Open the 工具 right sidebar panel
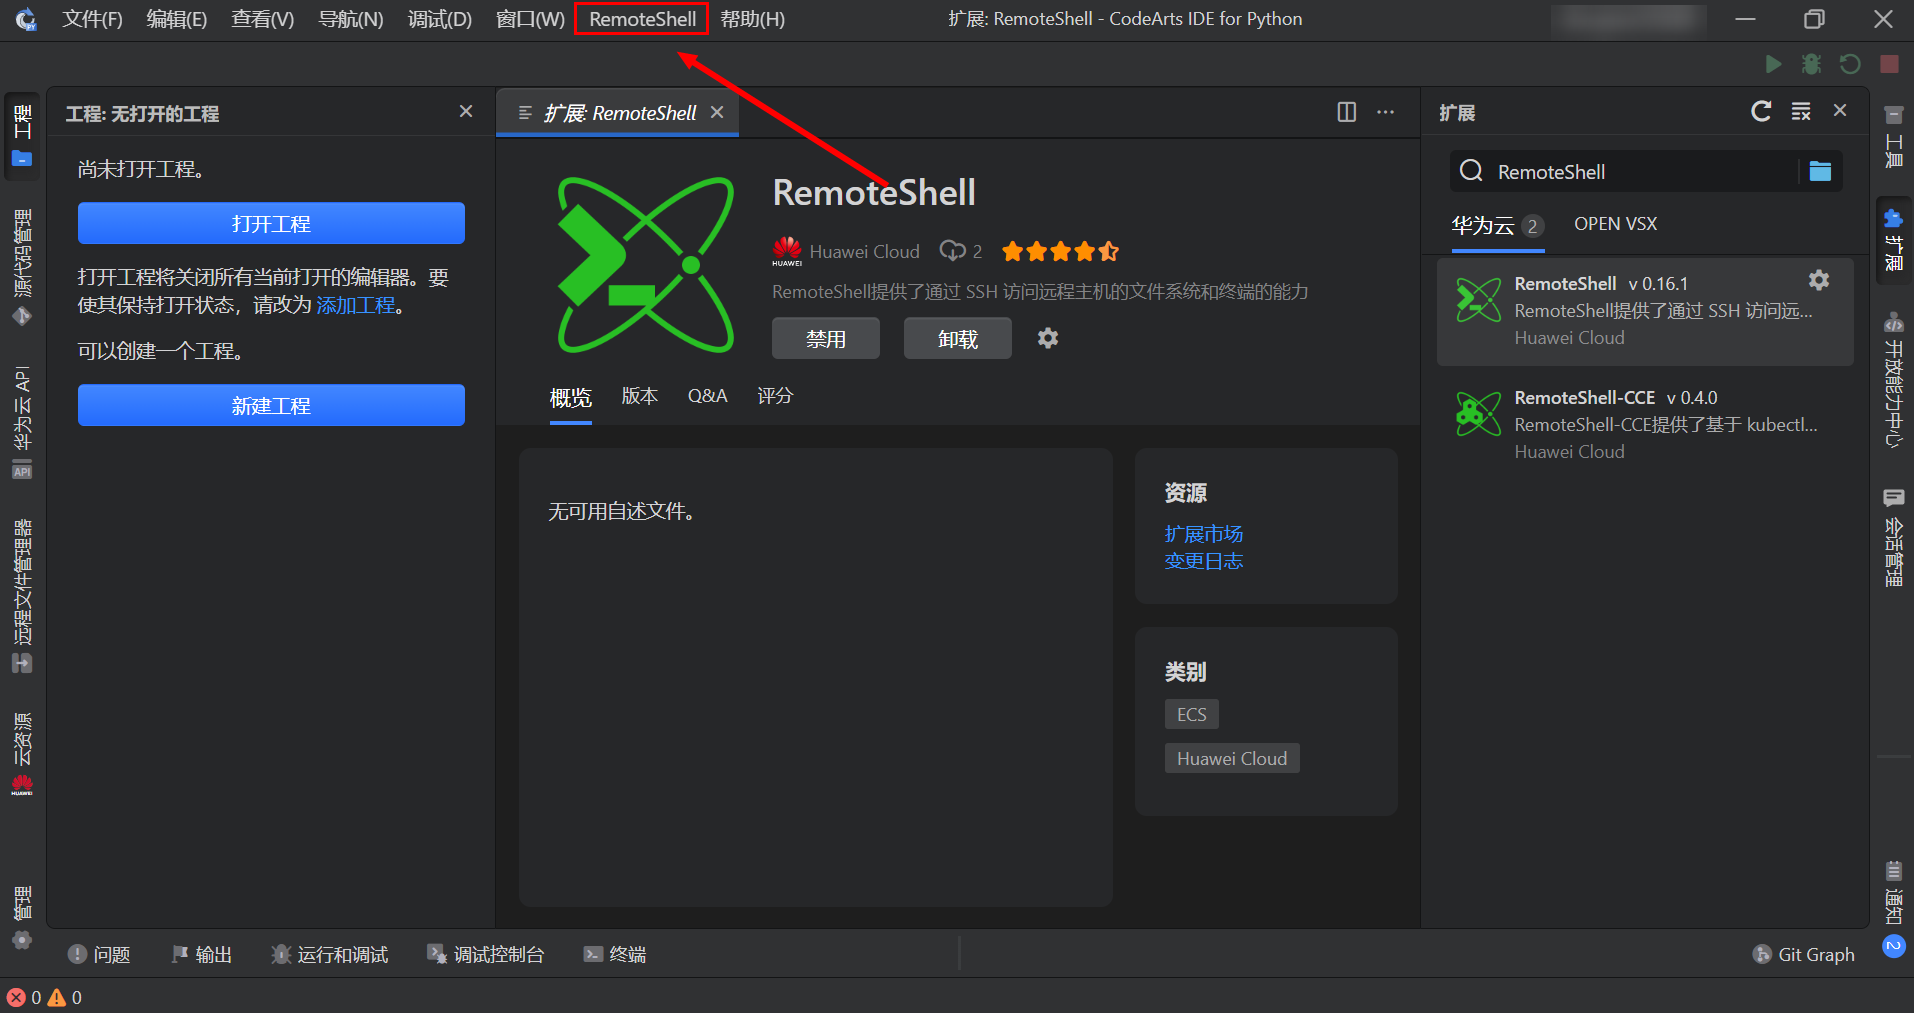This screenshot has width=1914, height=1013. 1892,138
